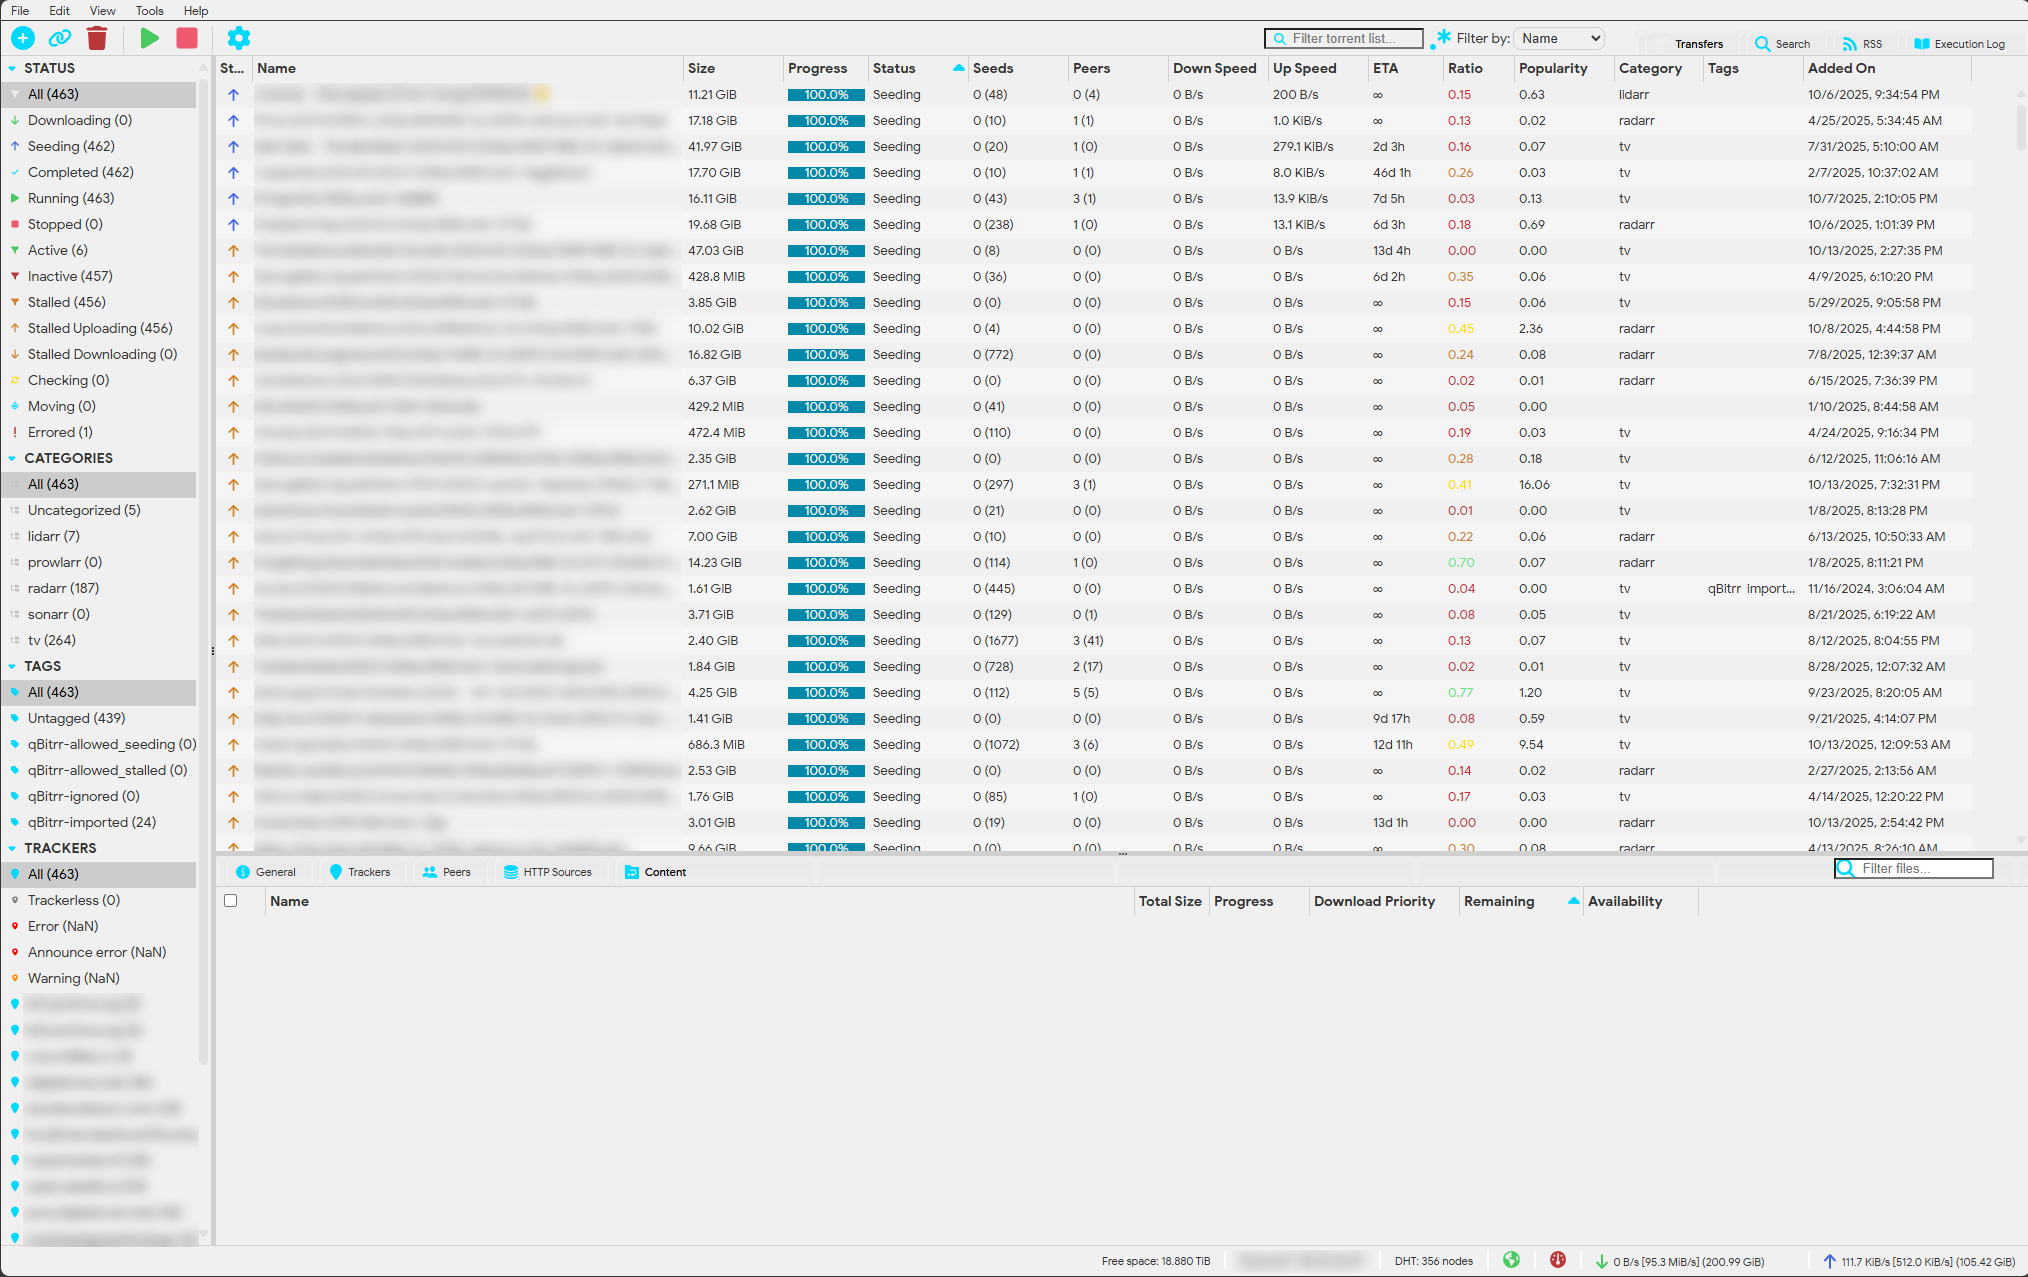The width and height of the screenshot is (2028, 1277).
Task: Open the Filter by dropdown
Action: (1558, 37)
